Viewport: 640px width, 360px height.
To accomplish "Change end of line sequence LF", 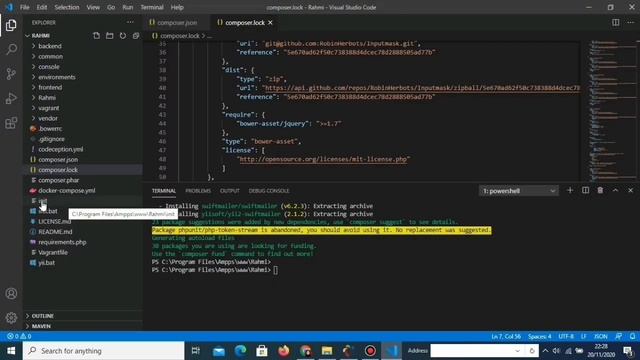I will pos(584,336).
